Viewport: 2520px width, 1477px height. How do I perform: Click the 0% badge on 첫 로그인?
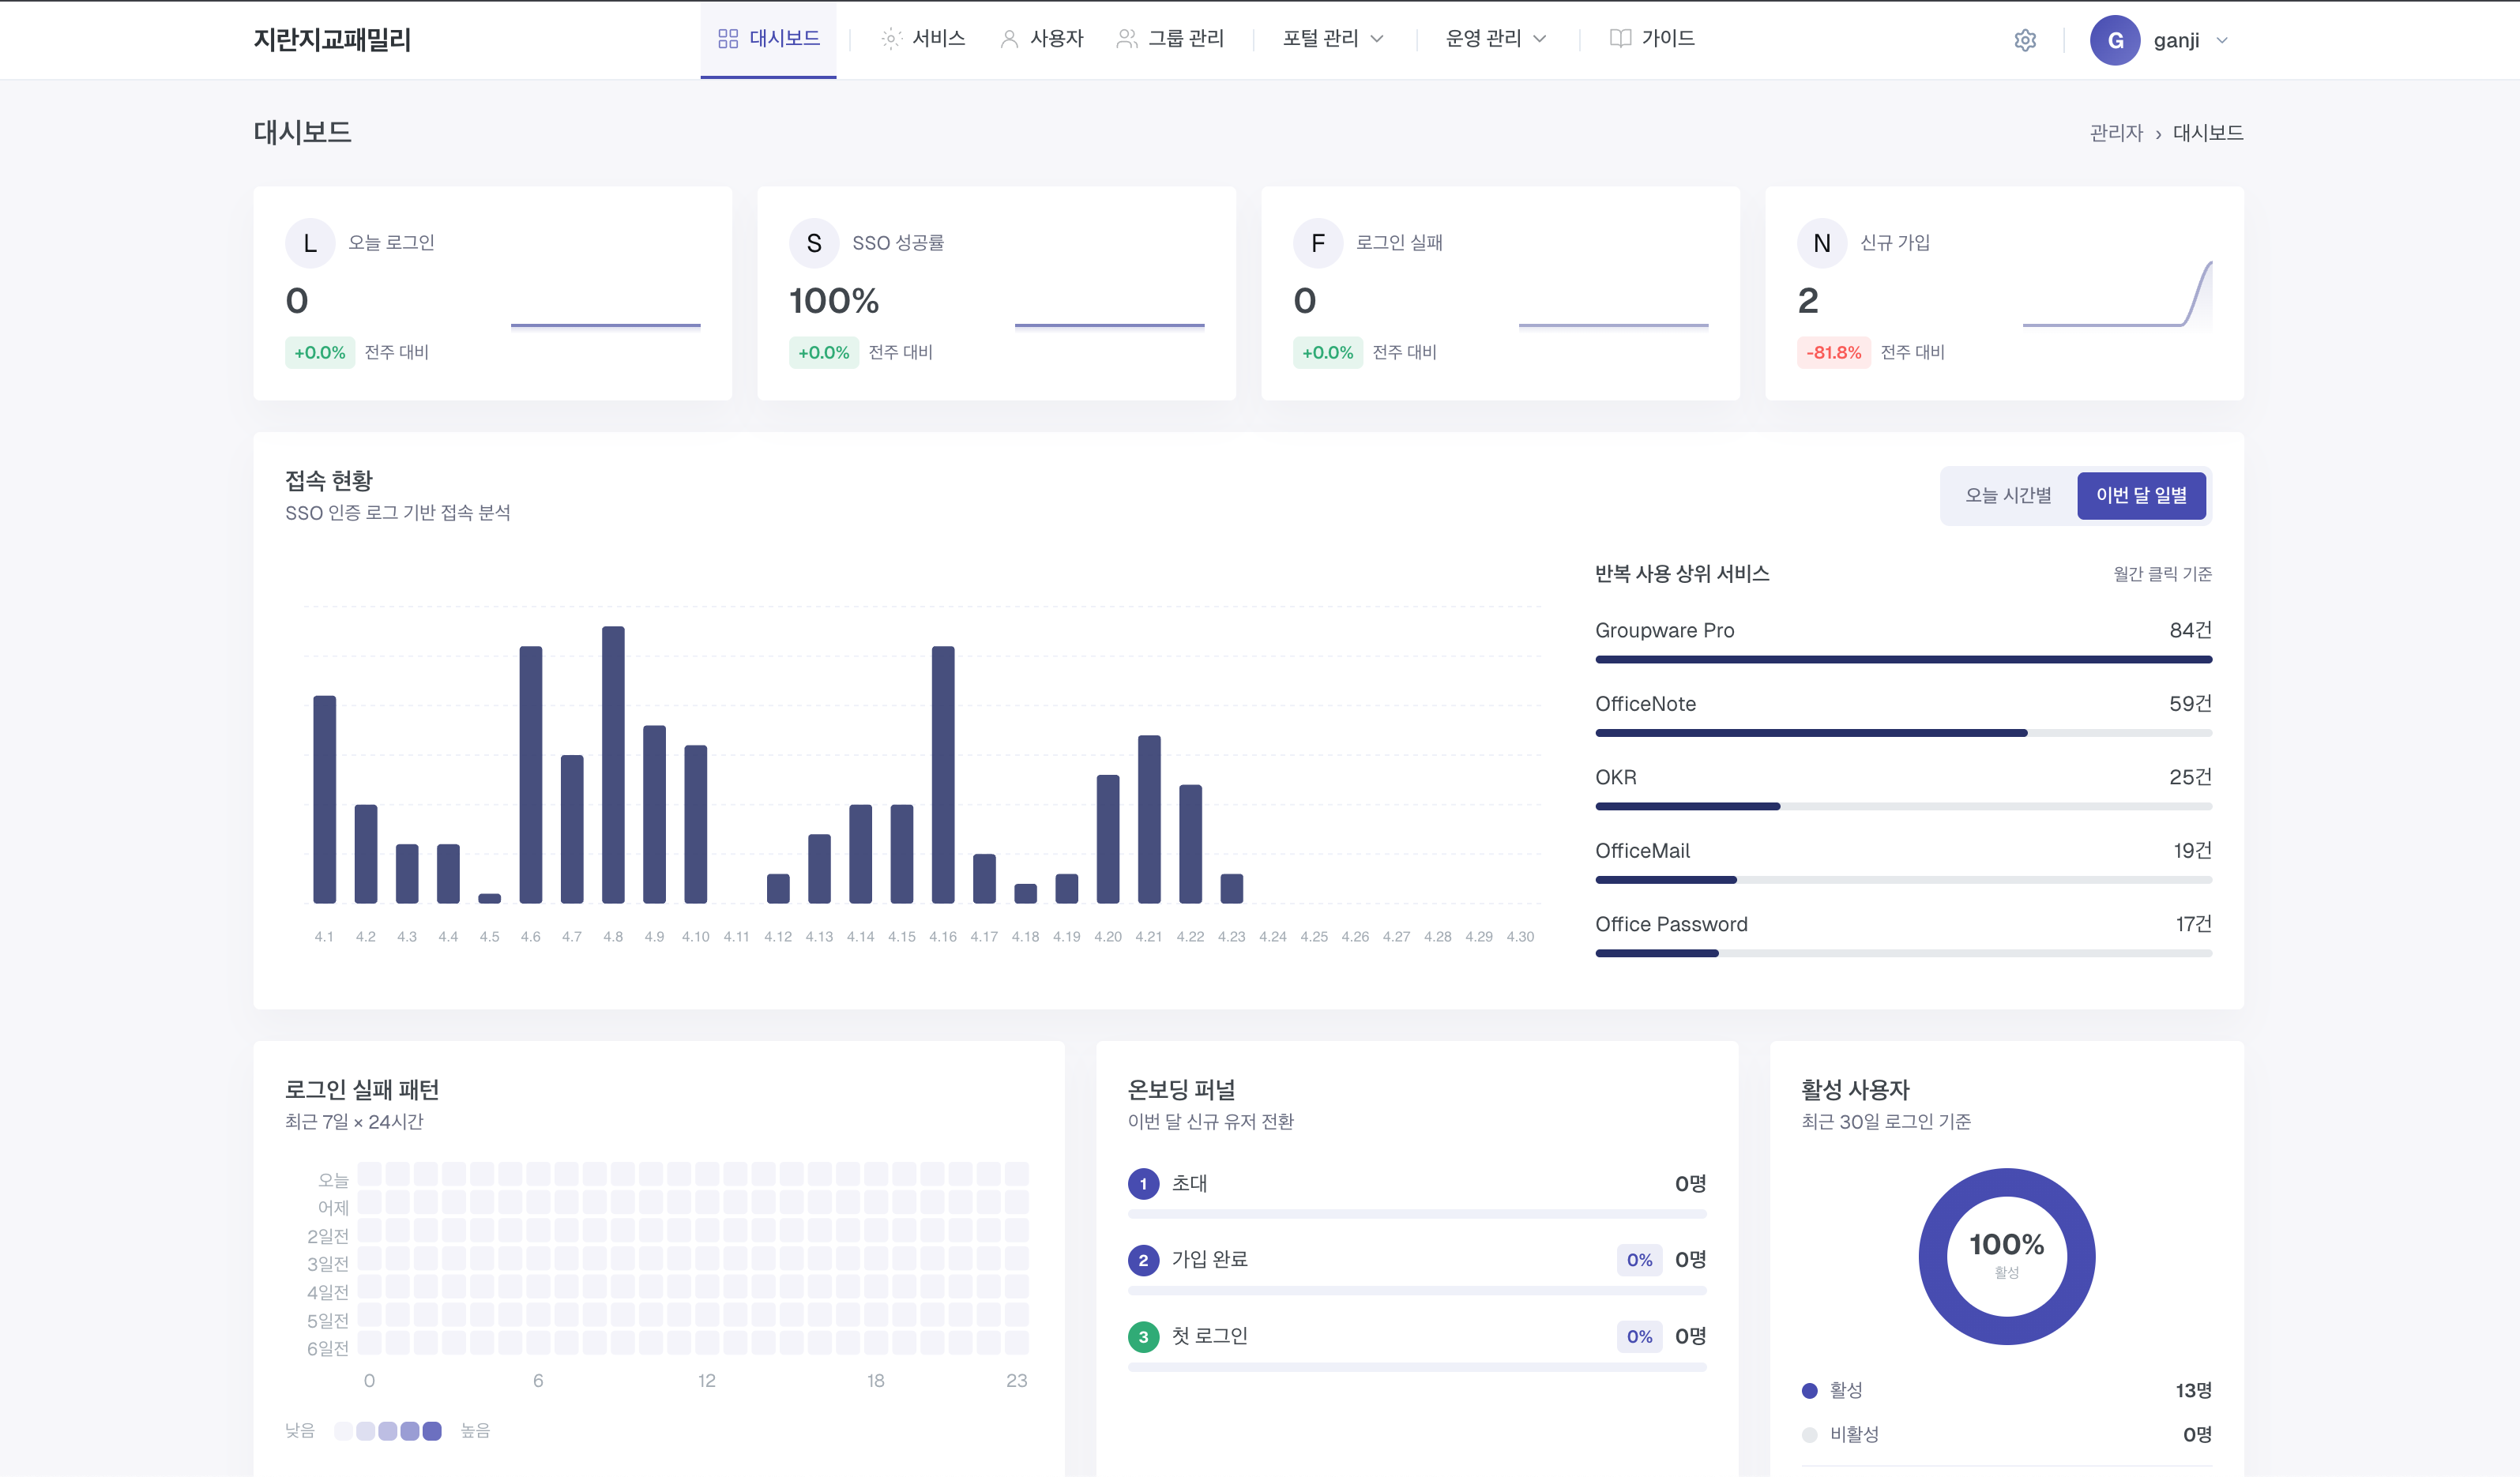tap(1639, 1337)
